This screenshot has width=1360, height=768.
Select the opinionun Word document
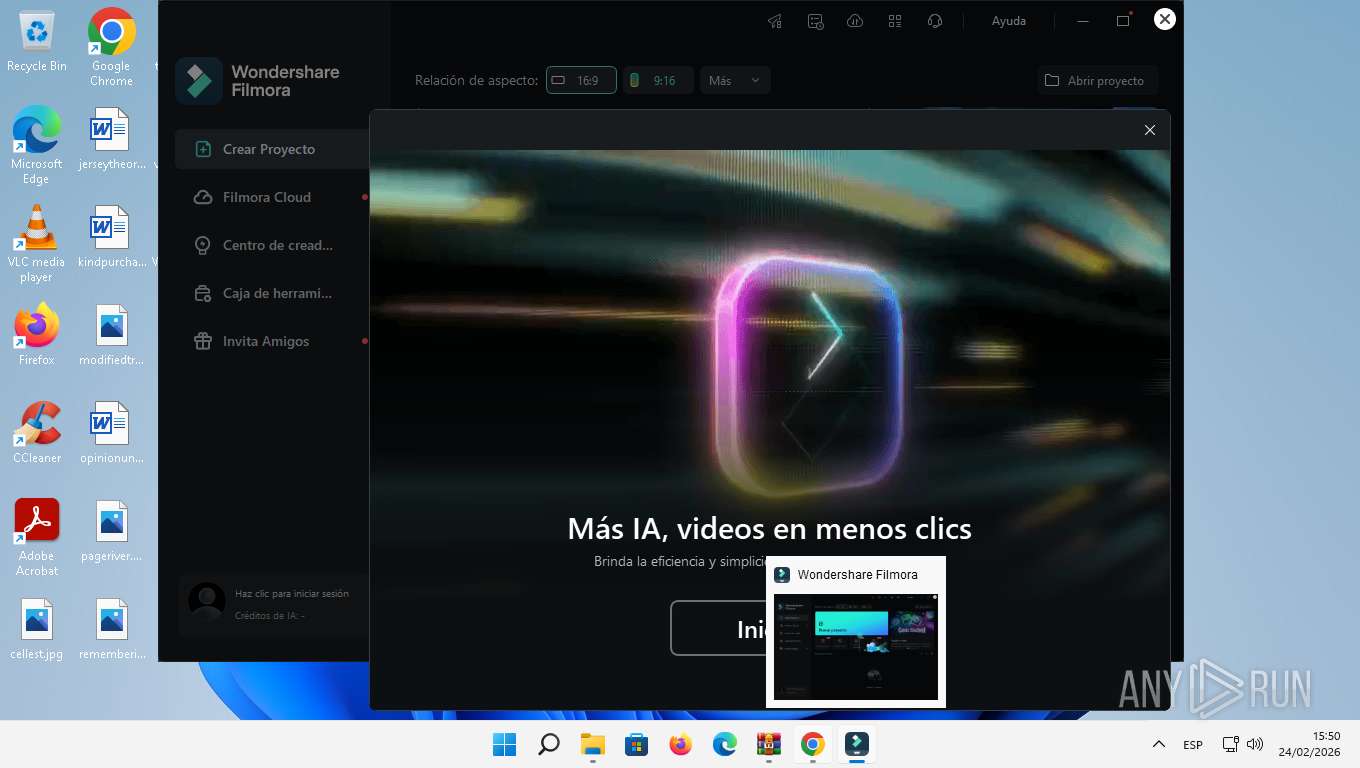[x=111, y=432]
